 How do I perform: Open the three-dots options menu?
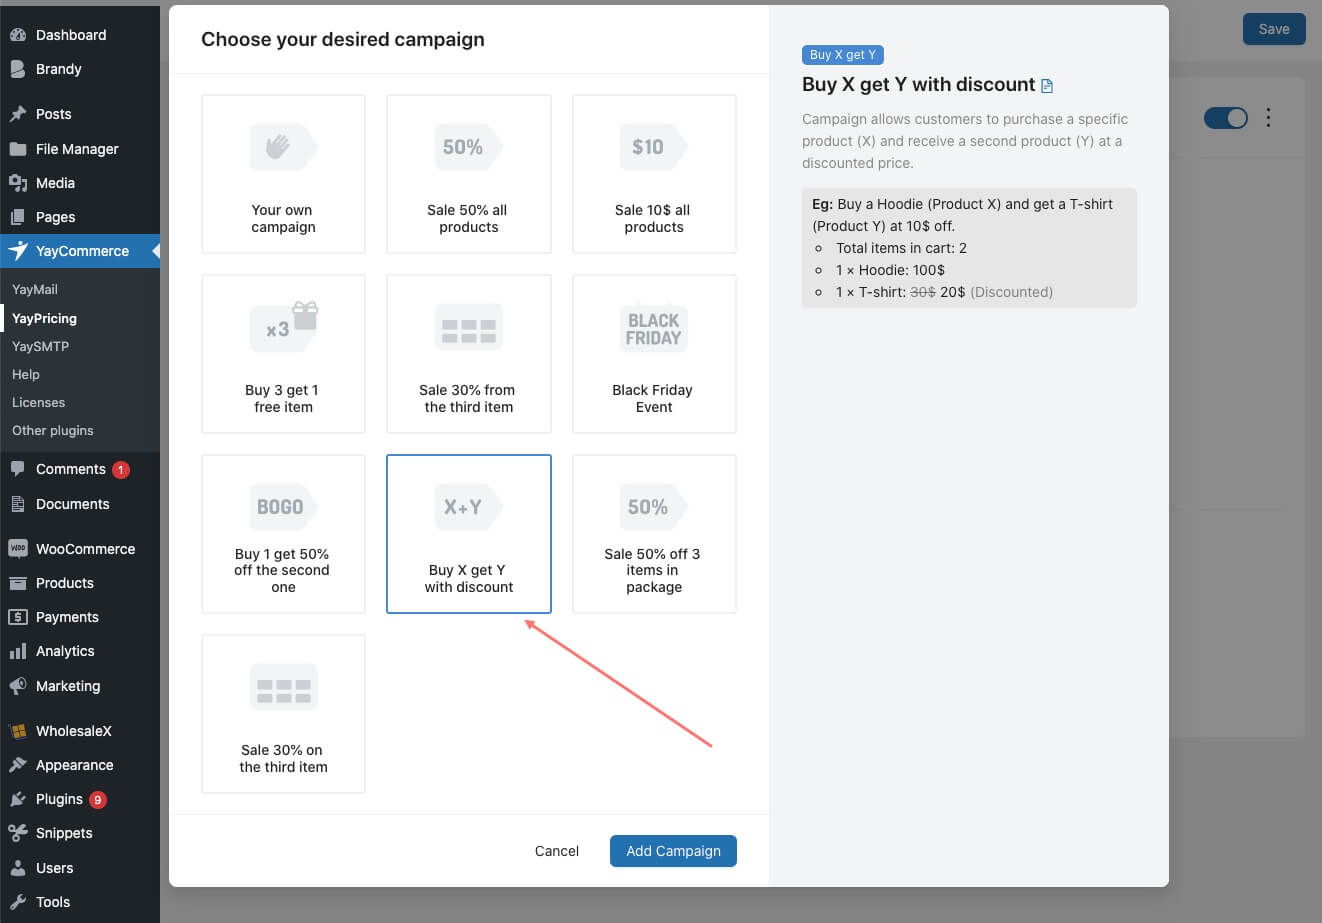click(x=1268, y=118)
